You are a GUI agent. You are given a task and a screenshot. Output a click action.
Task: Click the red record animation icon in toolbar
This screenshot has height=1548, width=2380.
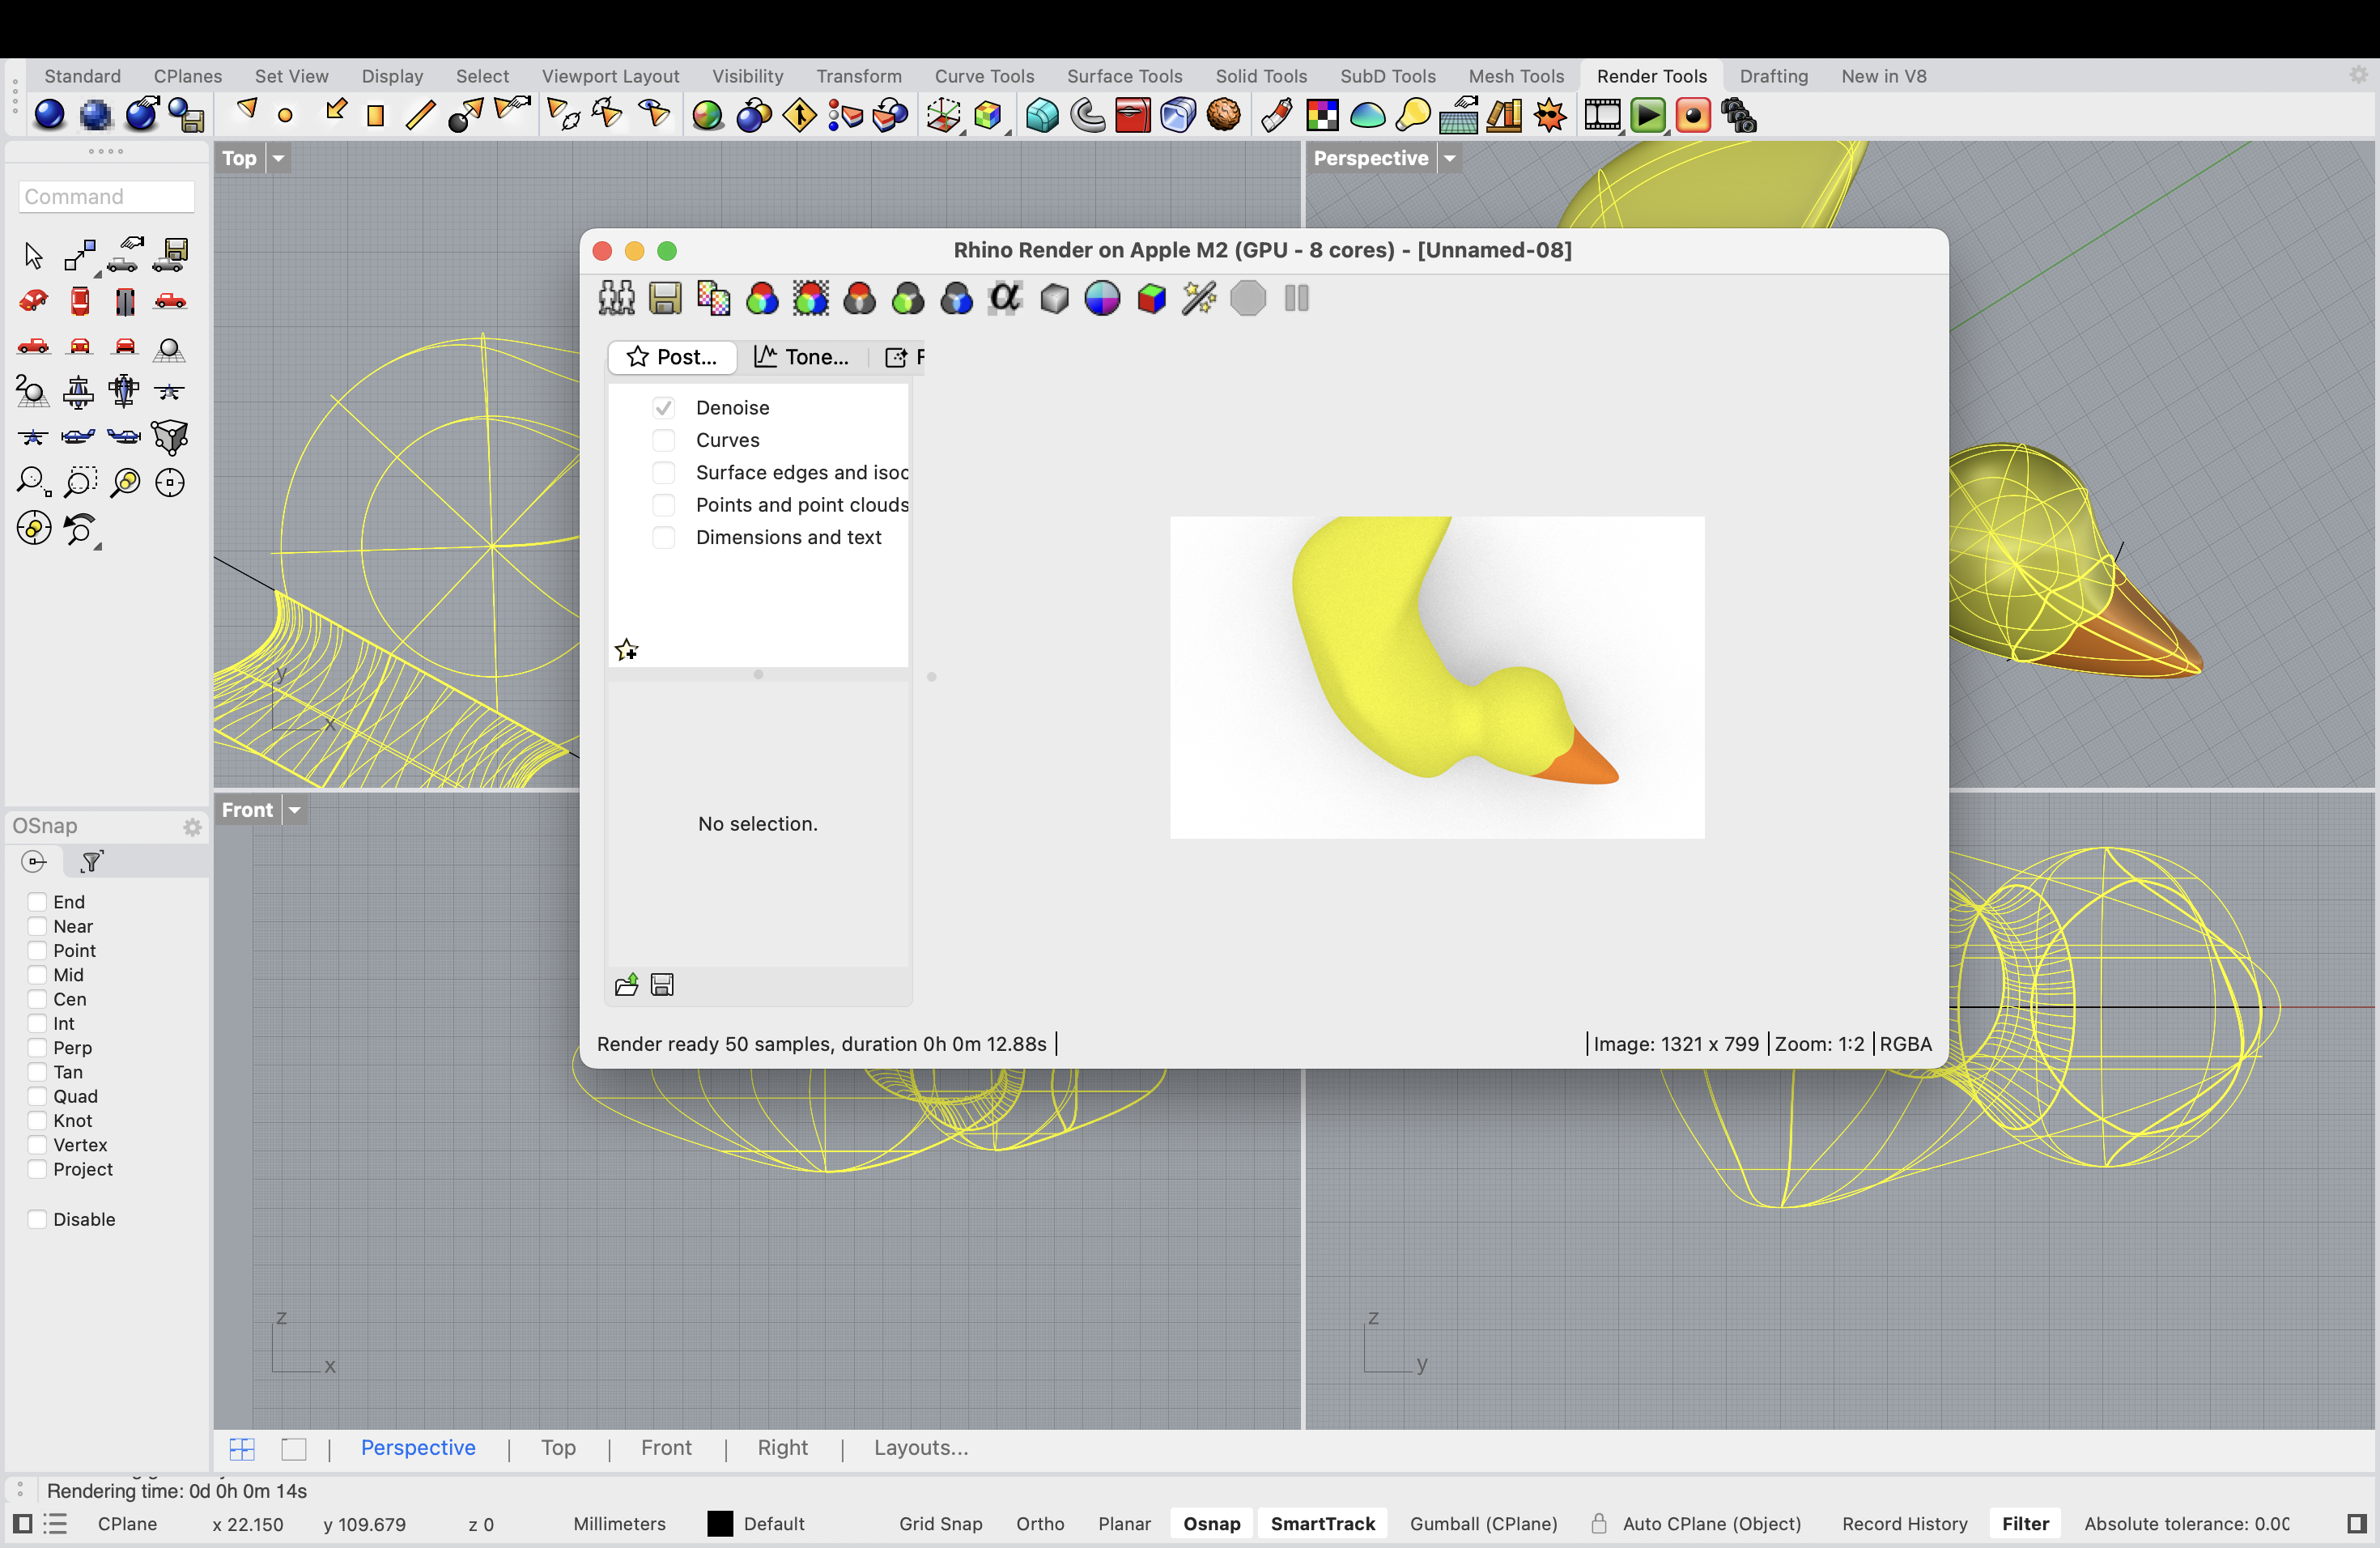pyautogui.click(x=1693, y=116)
